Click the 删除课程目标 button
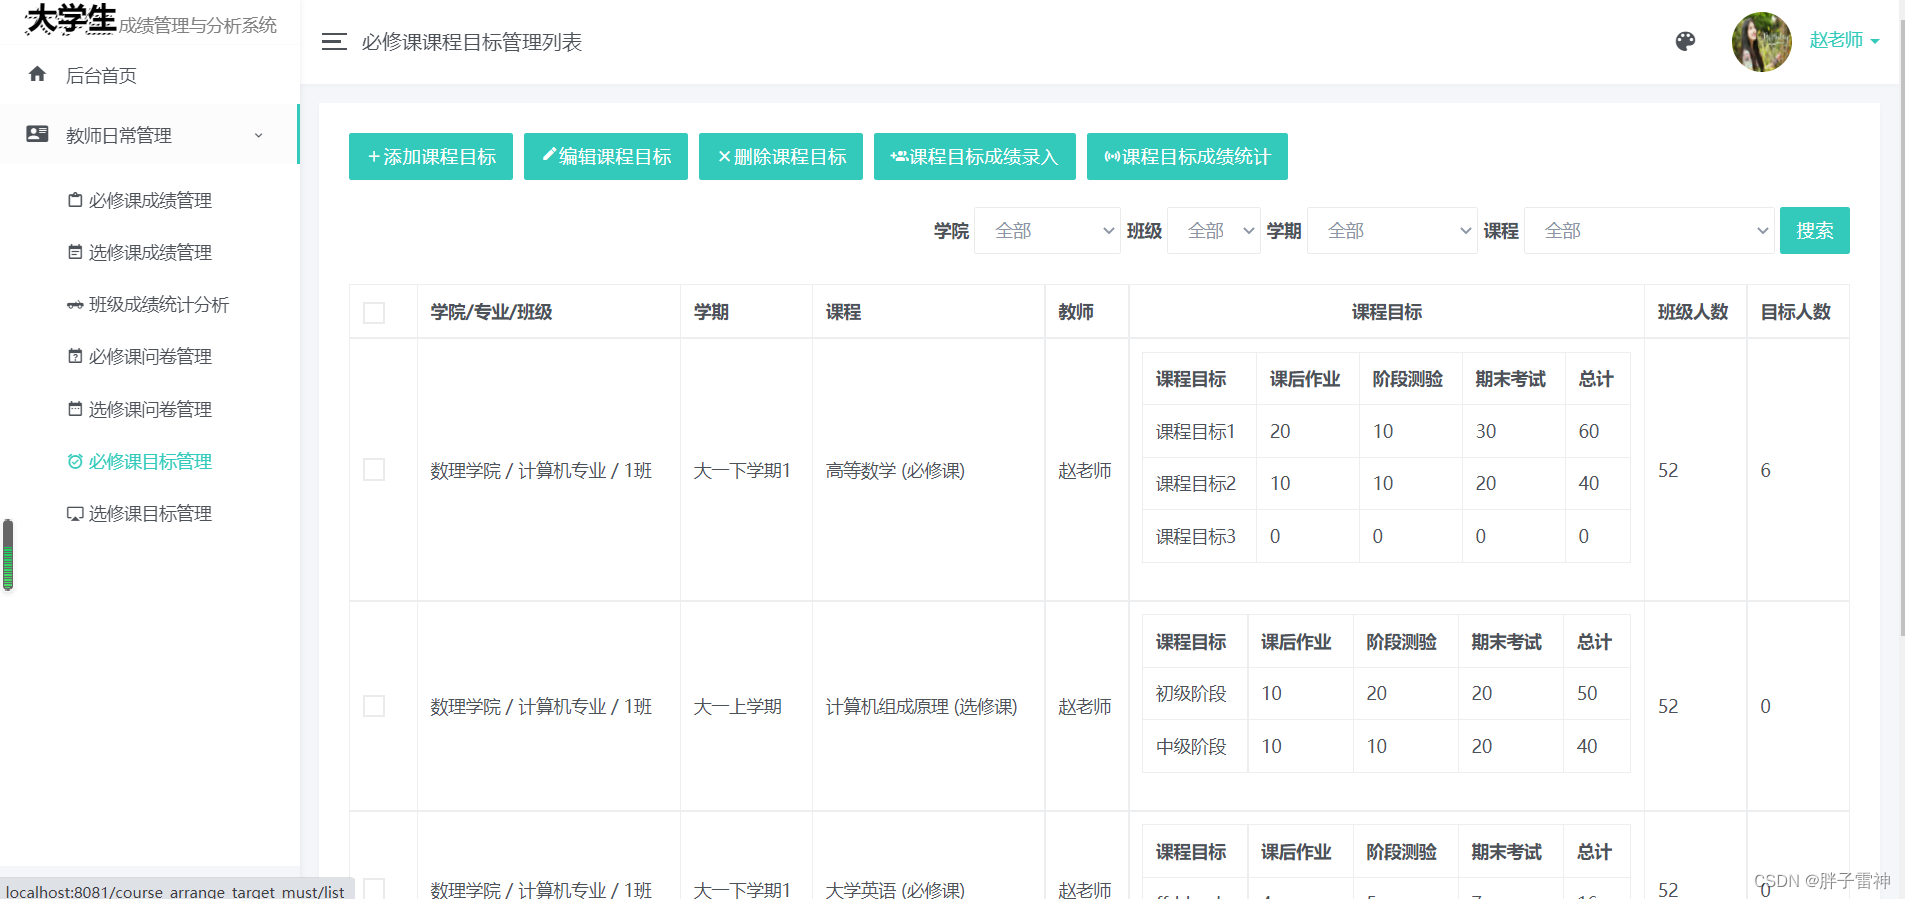 pos(781,157)
